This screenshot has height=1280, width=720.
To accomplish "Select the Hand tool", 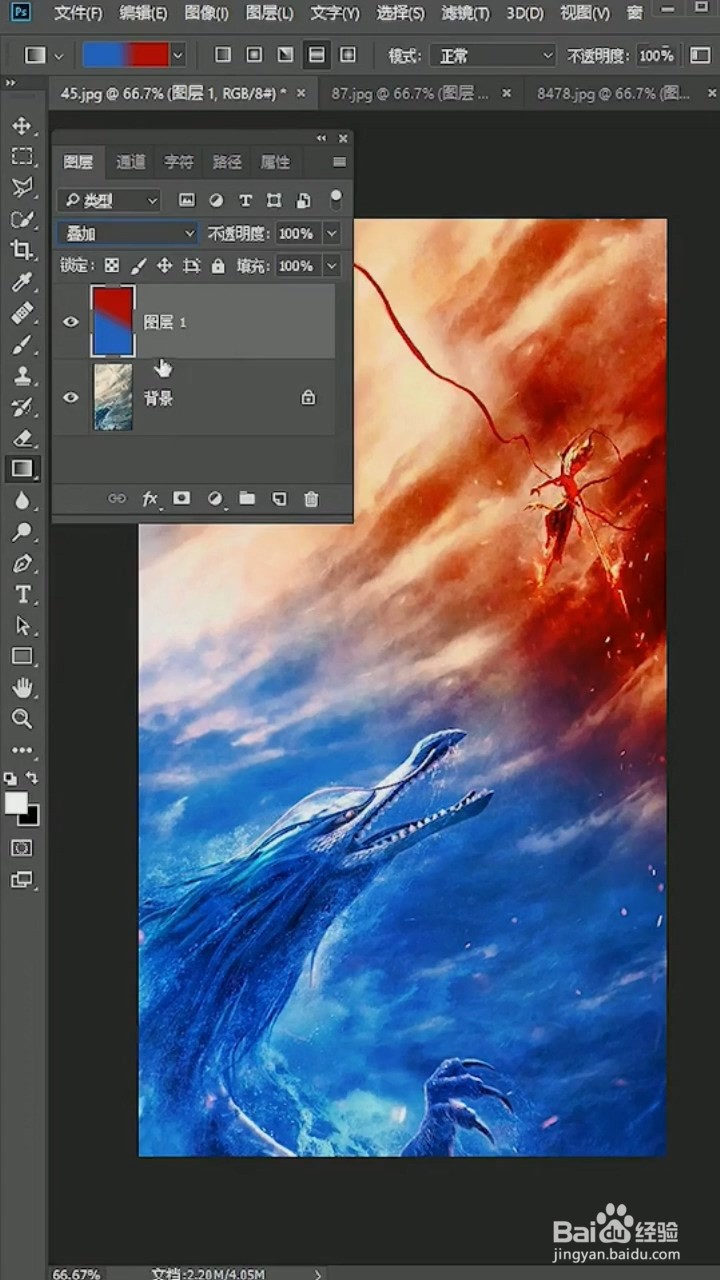I will [x=22, y=688].
